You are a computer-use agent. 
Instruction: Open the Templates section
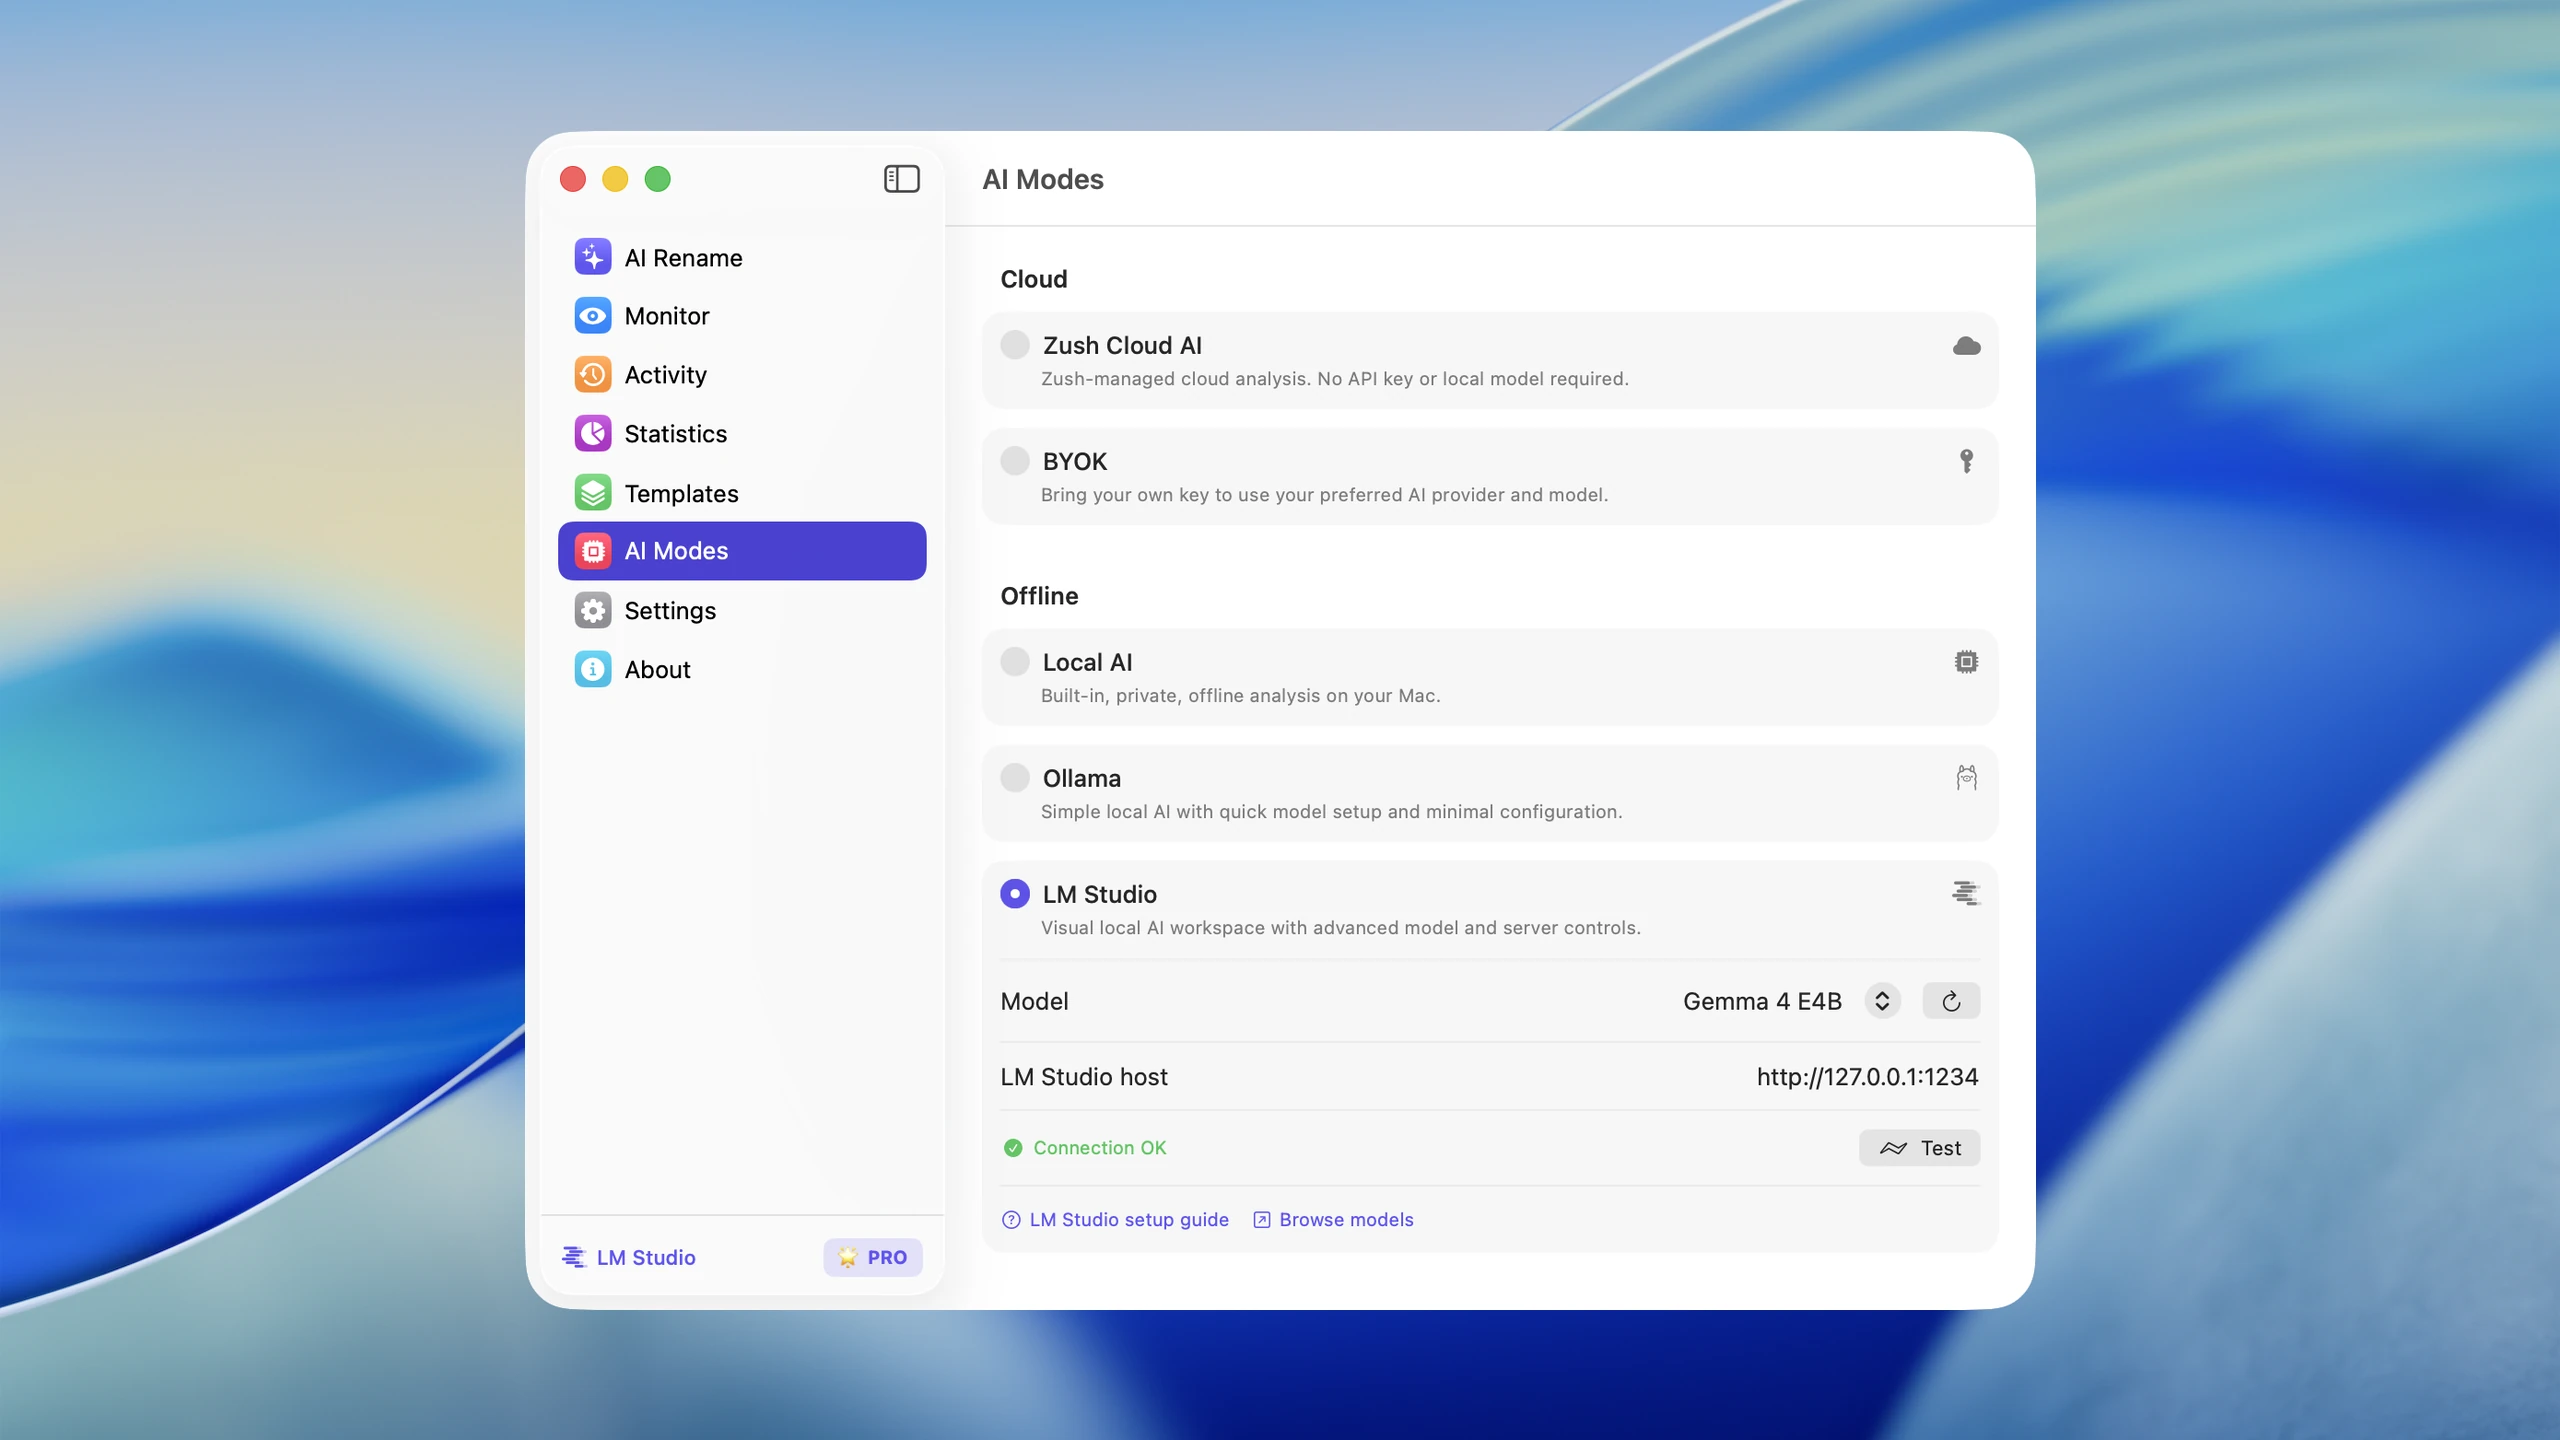click(x=742, y=493)
